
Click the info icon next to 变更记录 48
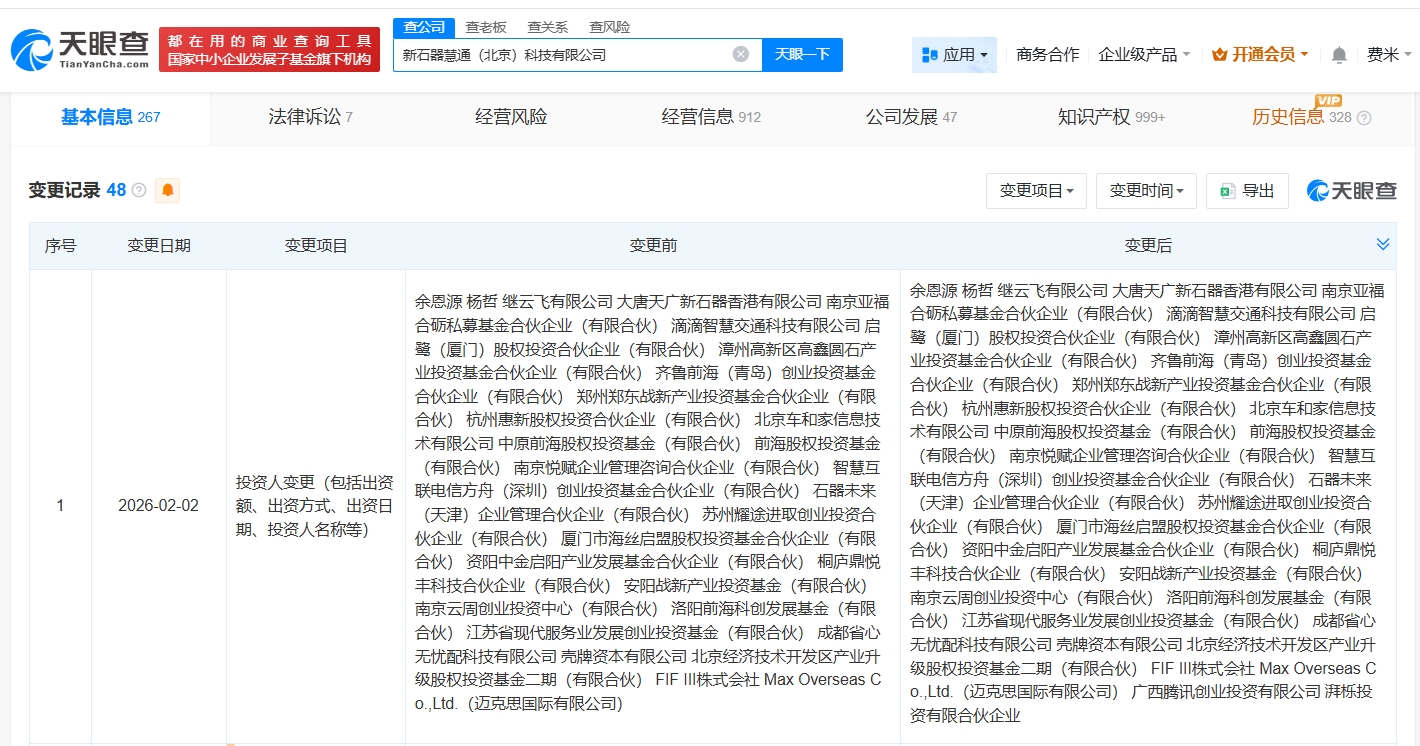(x=139, y=190)
